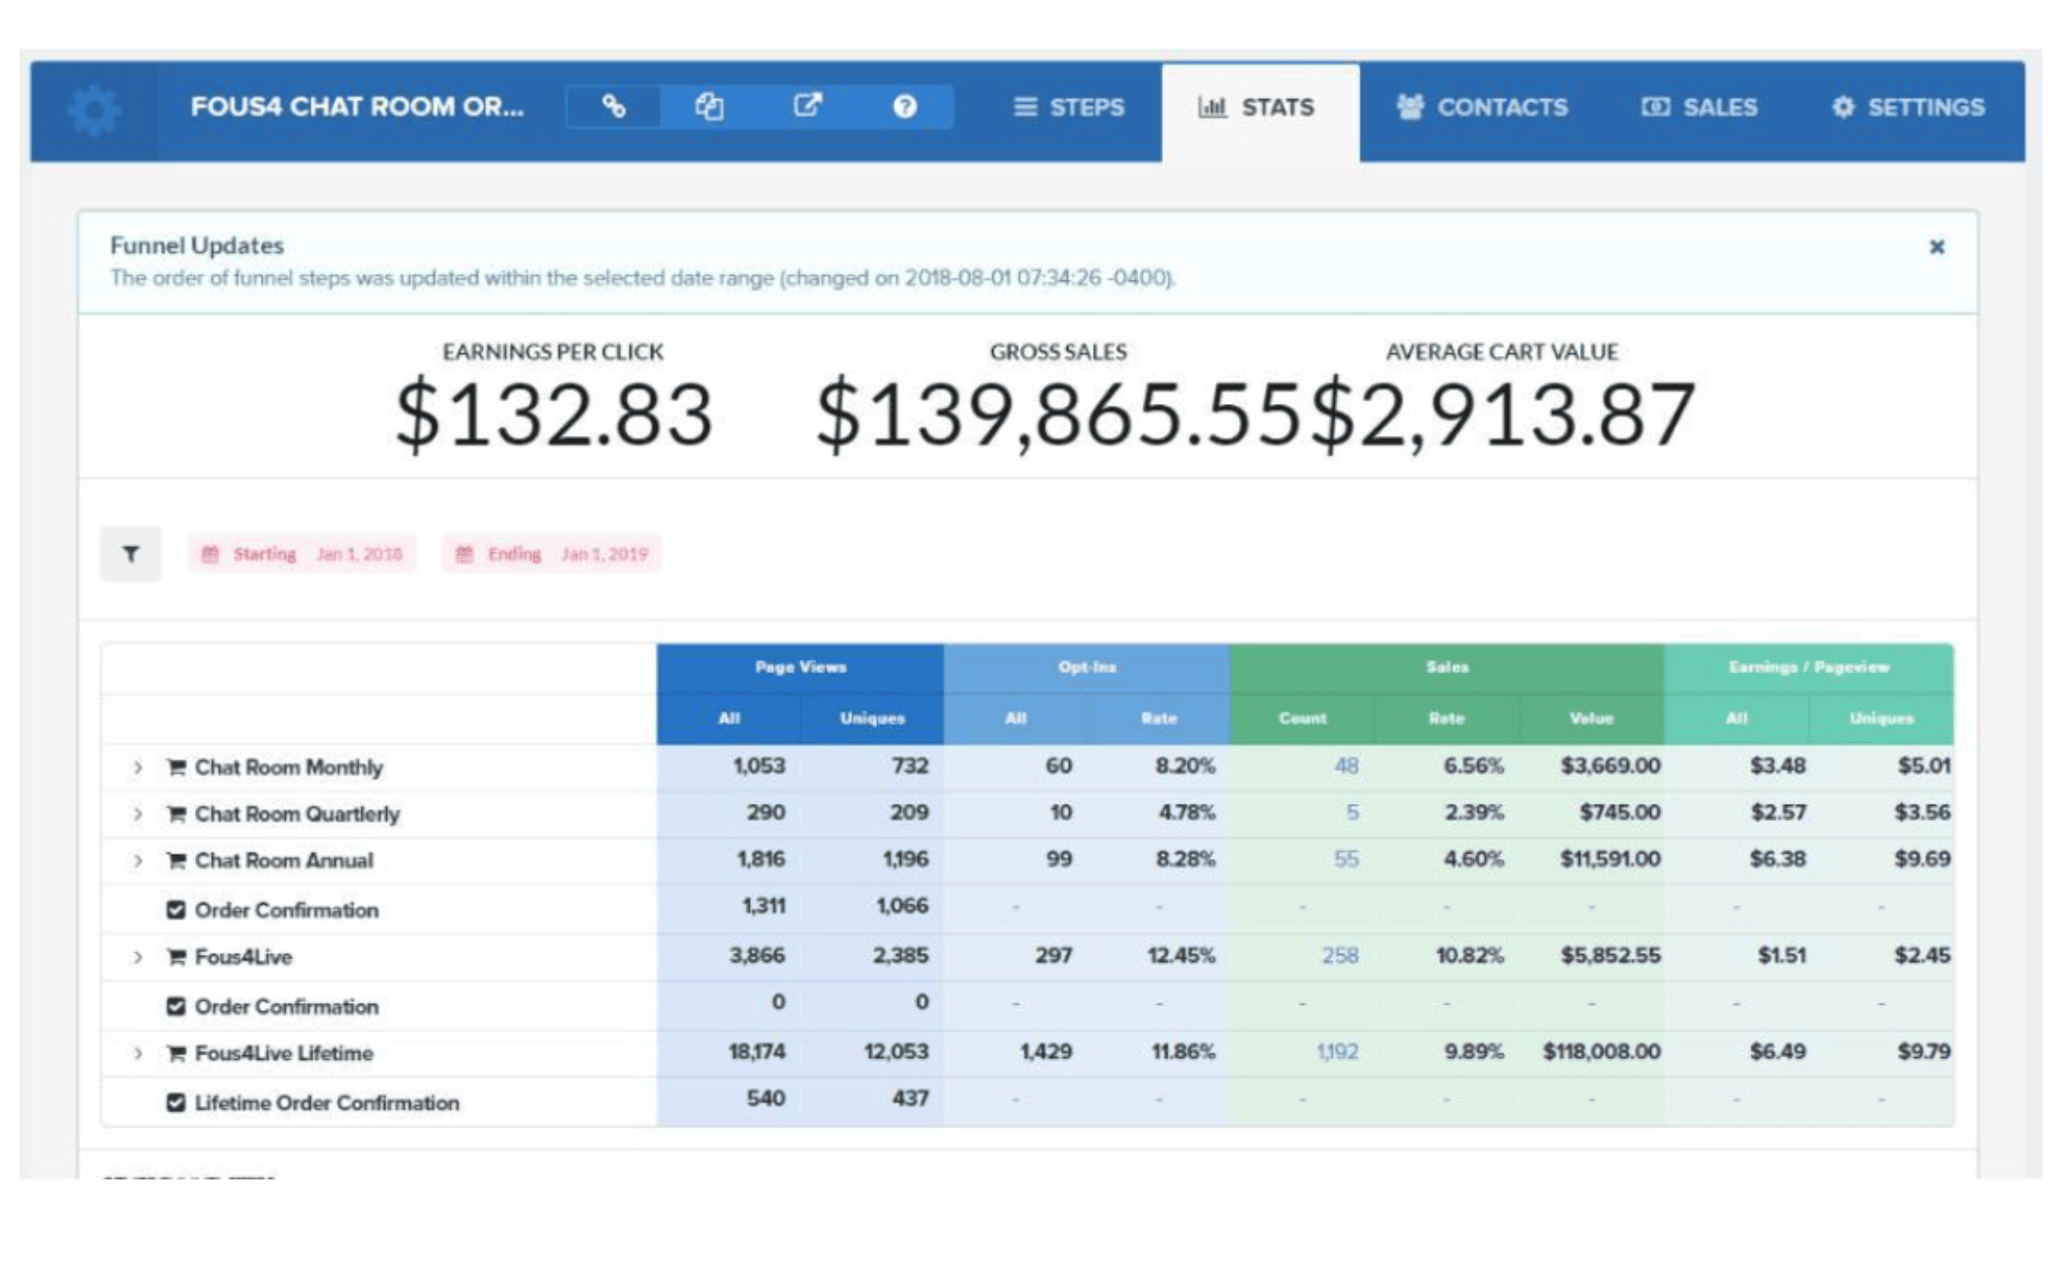Click the 258 sales count link
The width and height of the screenshot is (2048, 1288).
pyautogui.click(x=1339, y=956)
